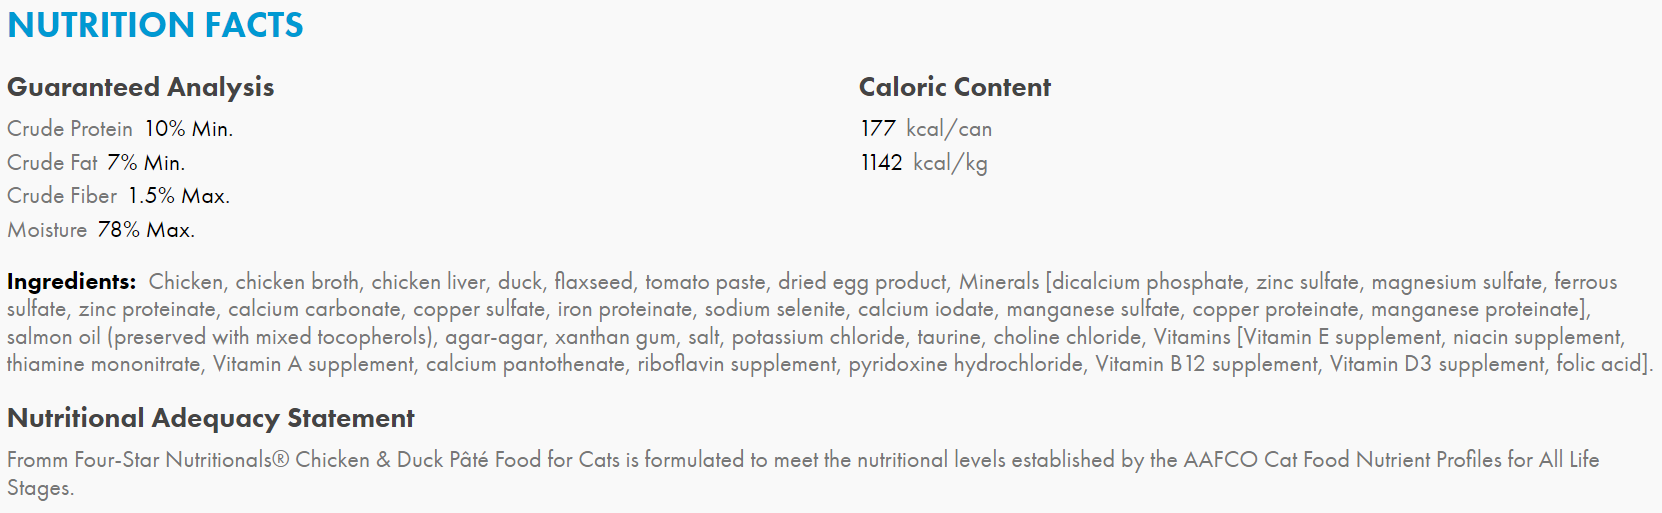Click the word 'Stages.' in adequacy statement

pyautogui.click(x=40, y=488)
